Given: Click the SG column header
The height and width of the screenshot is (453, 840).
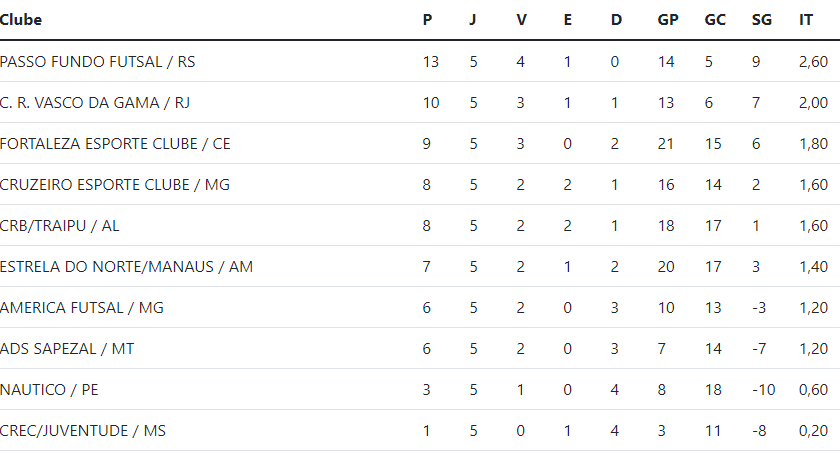Looking at the screenshot, I should pyautogui.click(x=761, y=20).
